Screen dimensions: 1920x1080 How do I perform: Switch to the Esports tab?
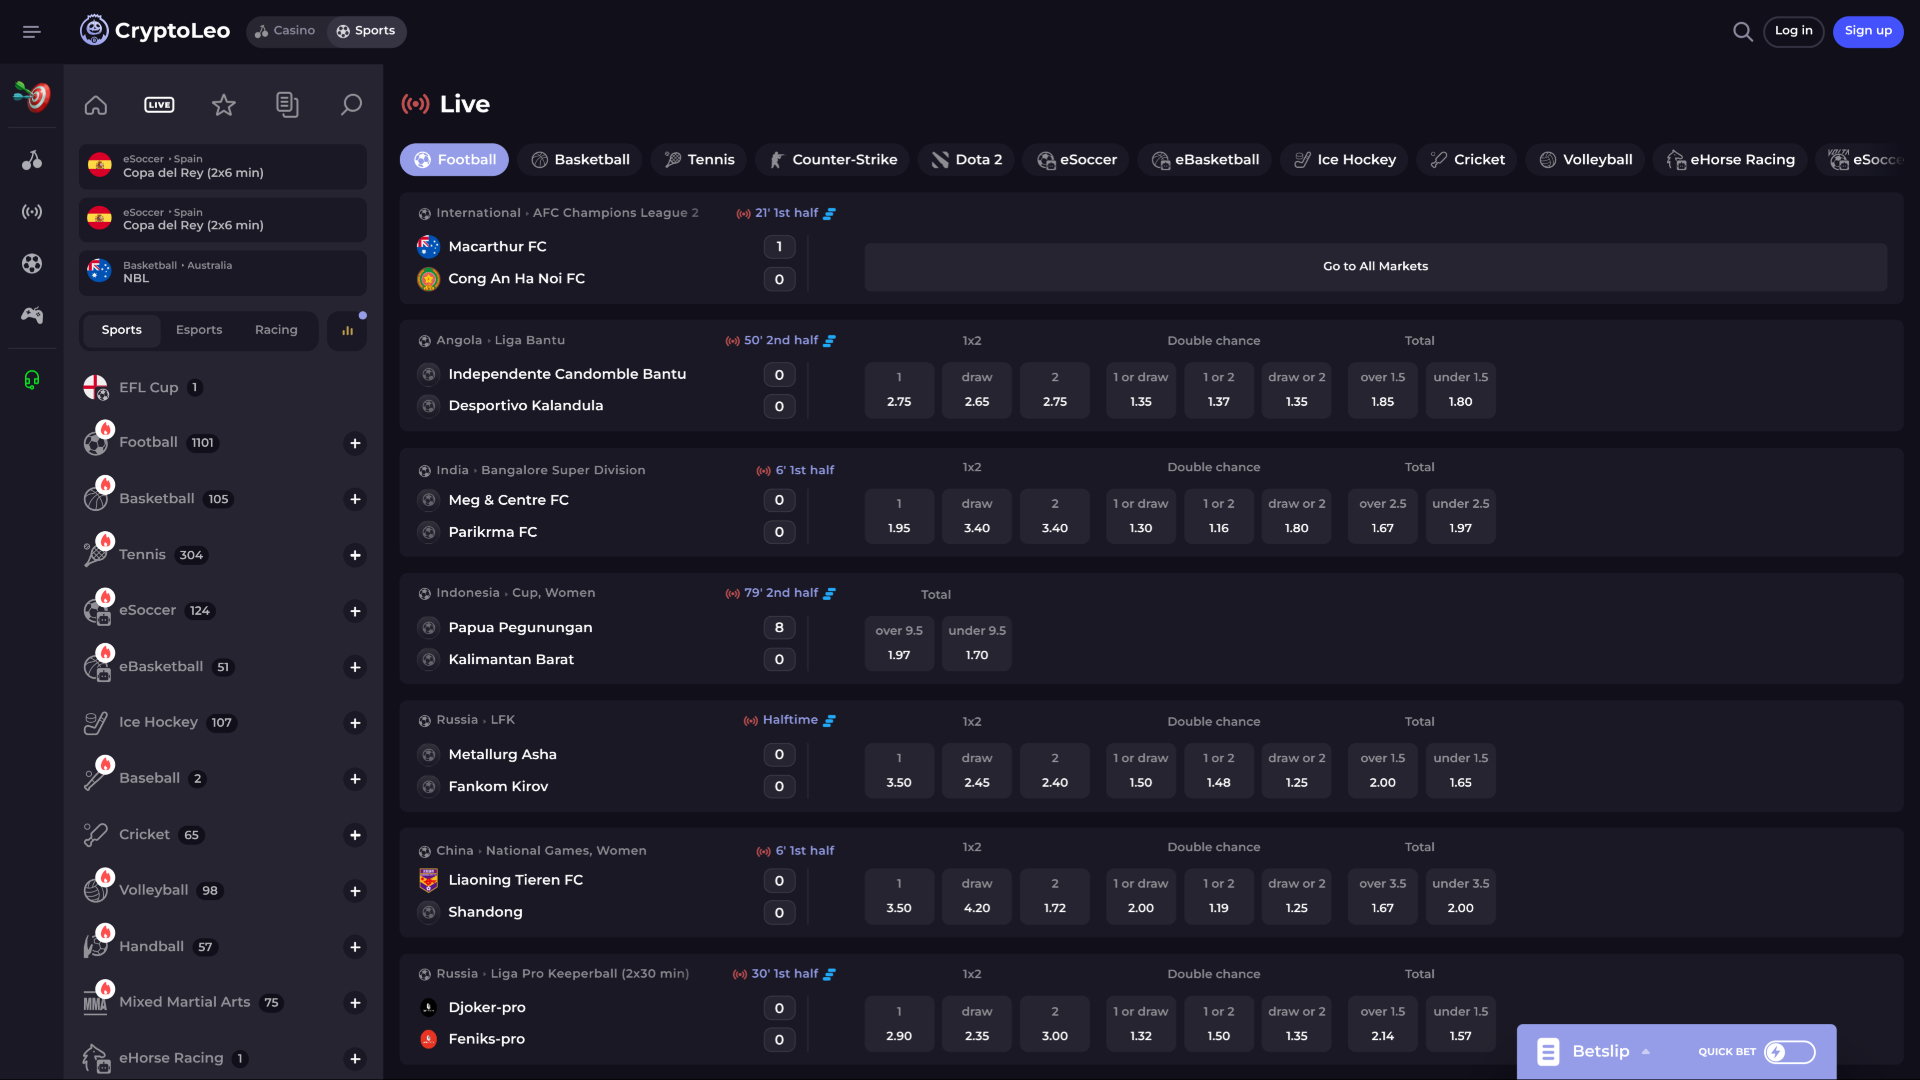199,329
